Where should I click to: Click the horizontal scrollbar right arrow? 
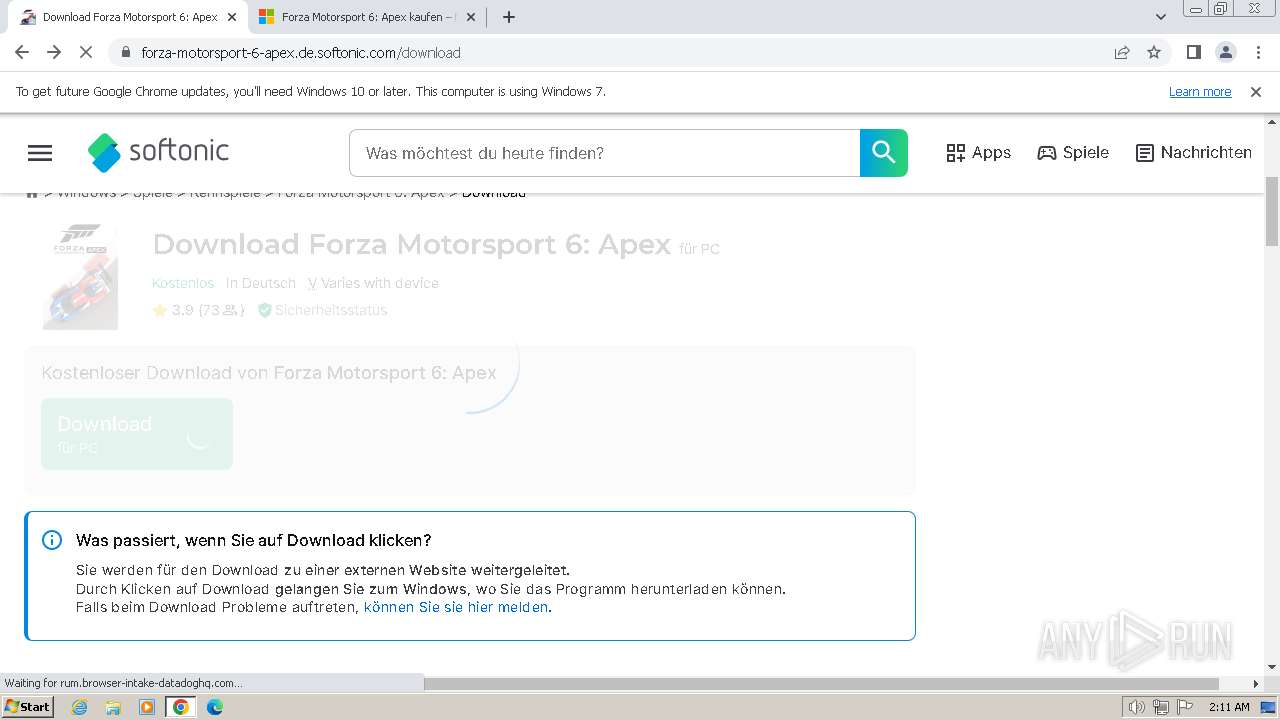1256,684
